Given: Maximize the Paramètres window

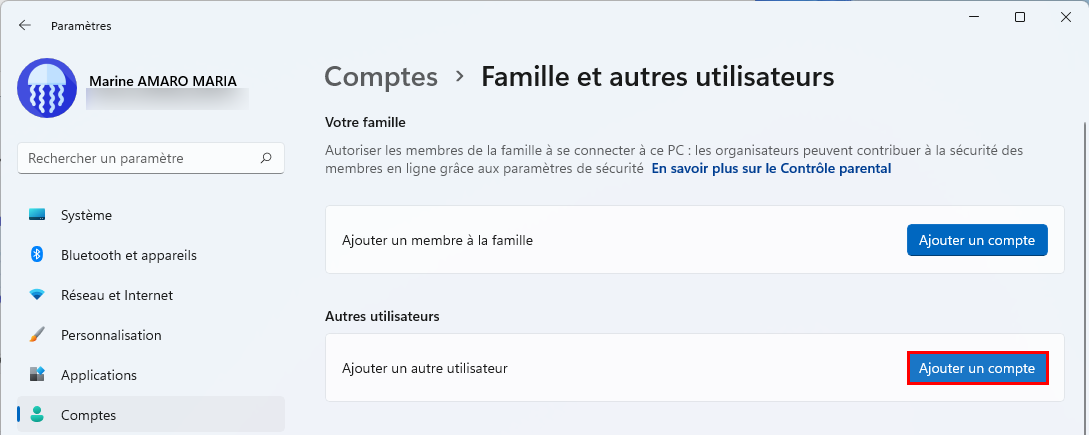Looking at the screenshot, I should (1020, 17).
